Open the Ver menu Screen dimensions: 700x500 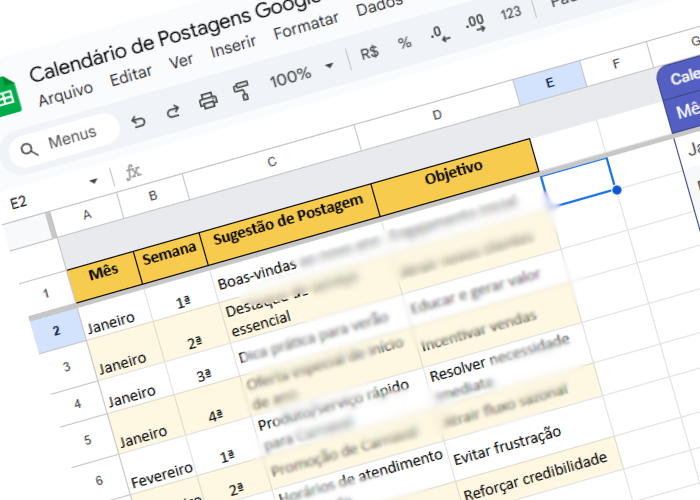(x=181, y=61)
